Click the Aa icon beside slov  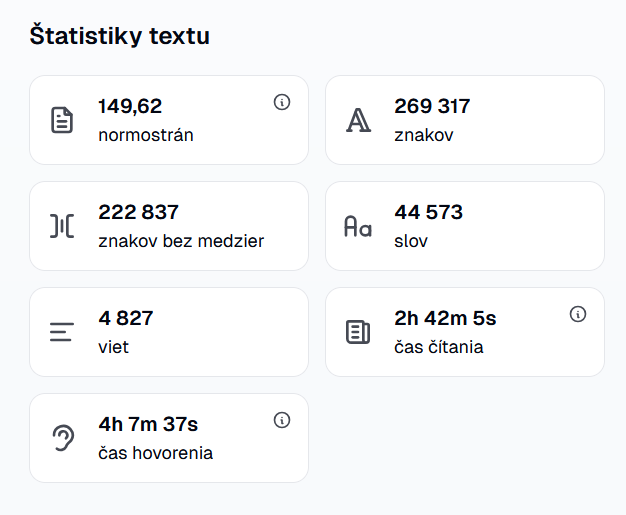tap(358, 226)
